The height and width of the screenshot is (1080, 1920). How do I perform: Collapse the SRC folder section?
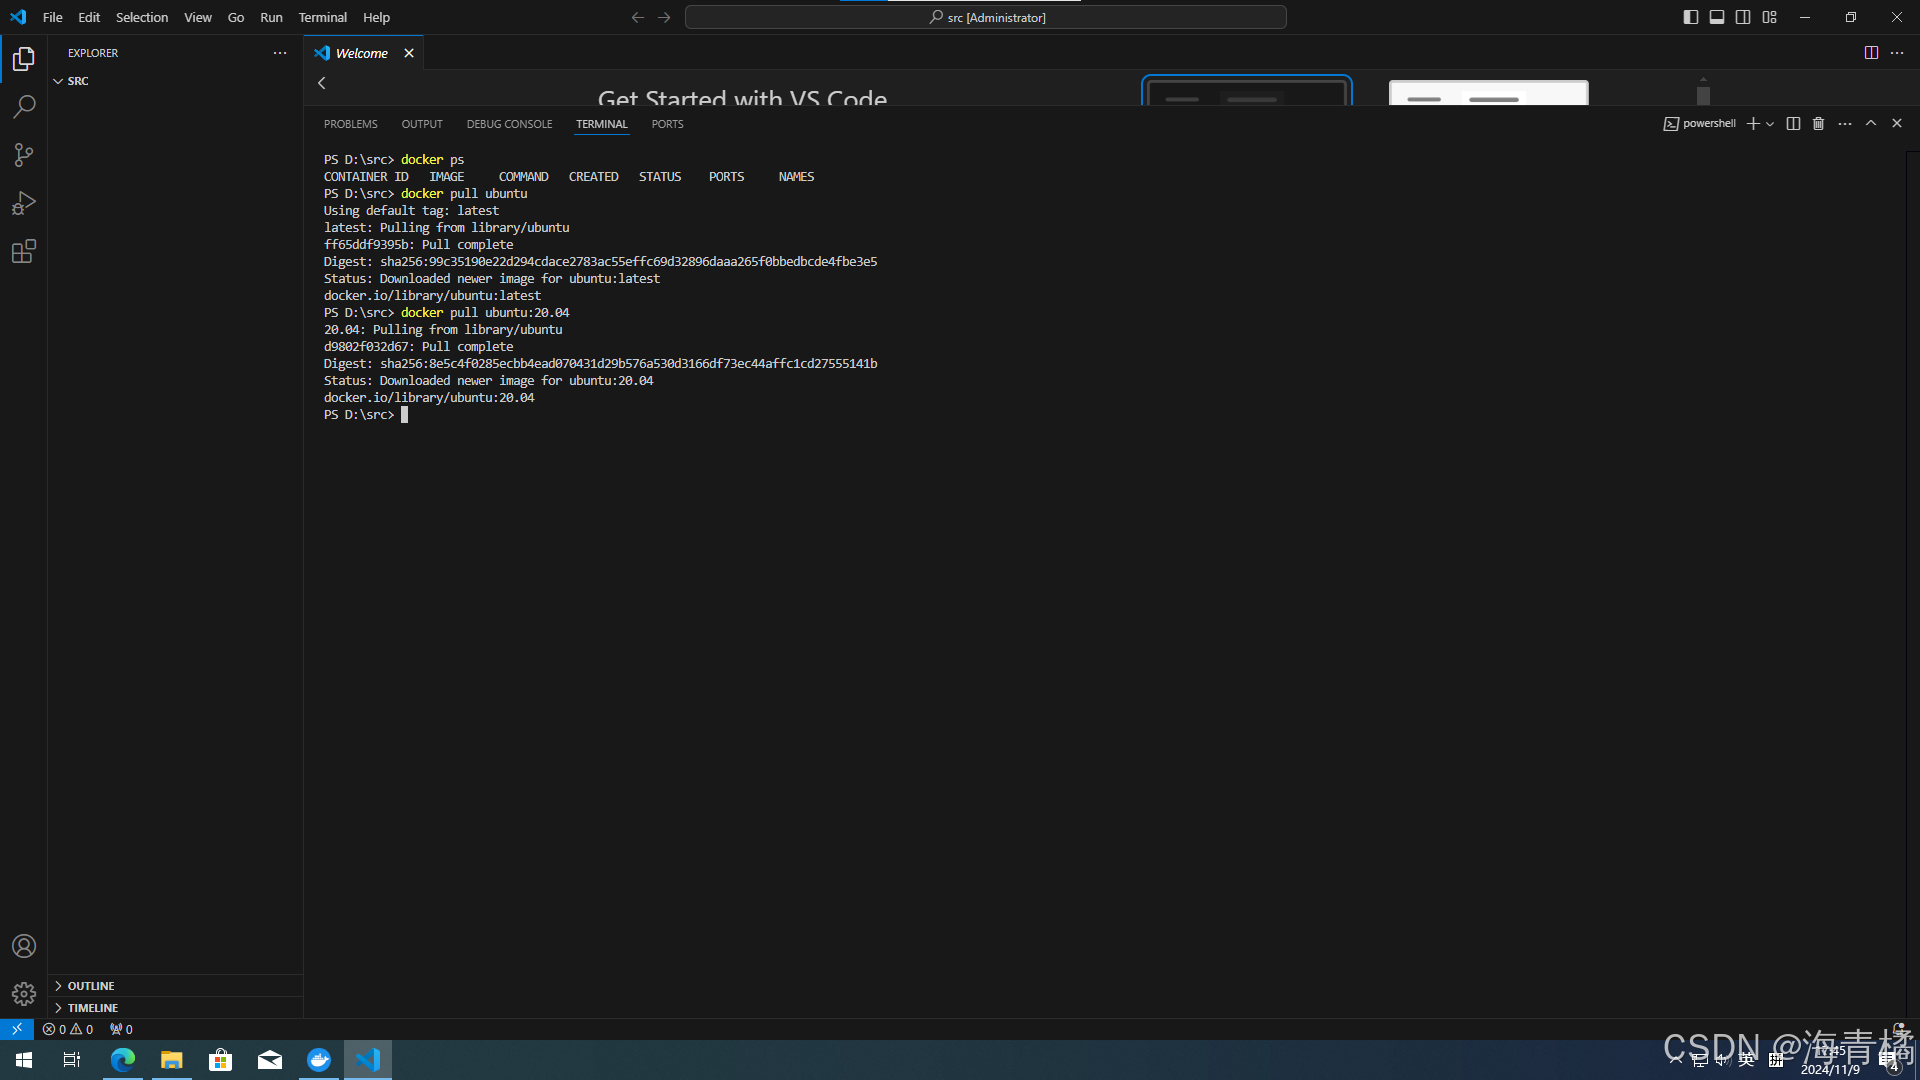click(x=175, y=81)
